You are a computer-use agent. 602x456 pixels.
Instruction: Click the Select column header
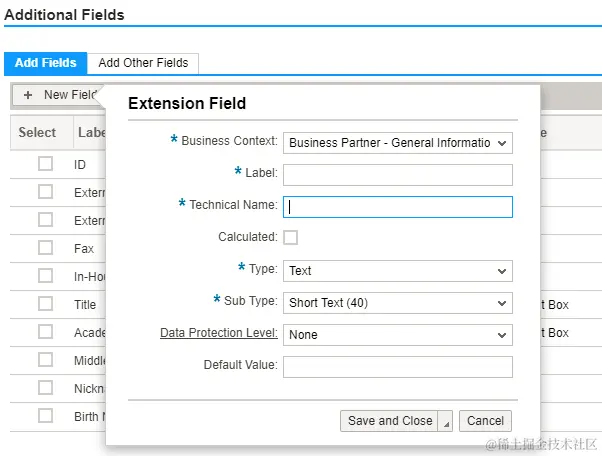tap(38, 132)
